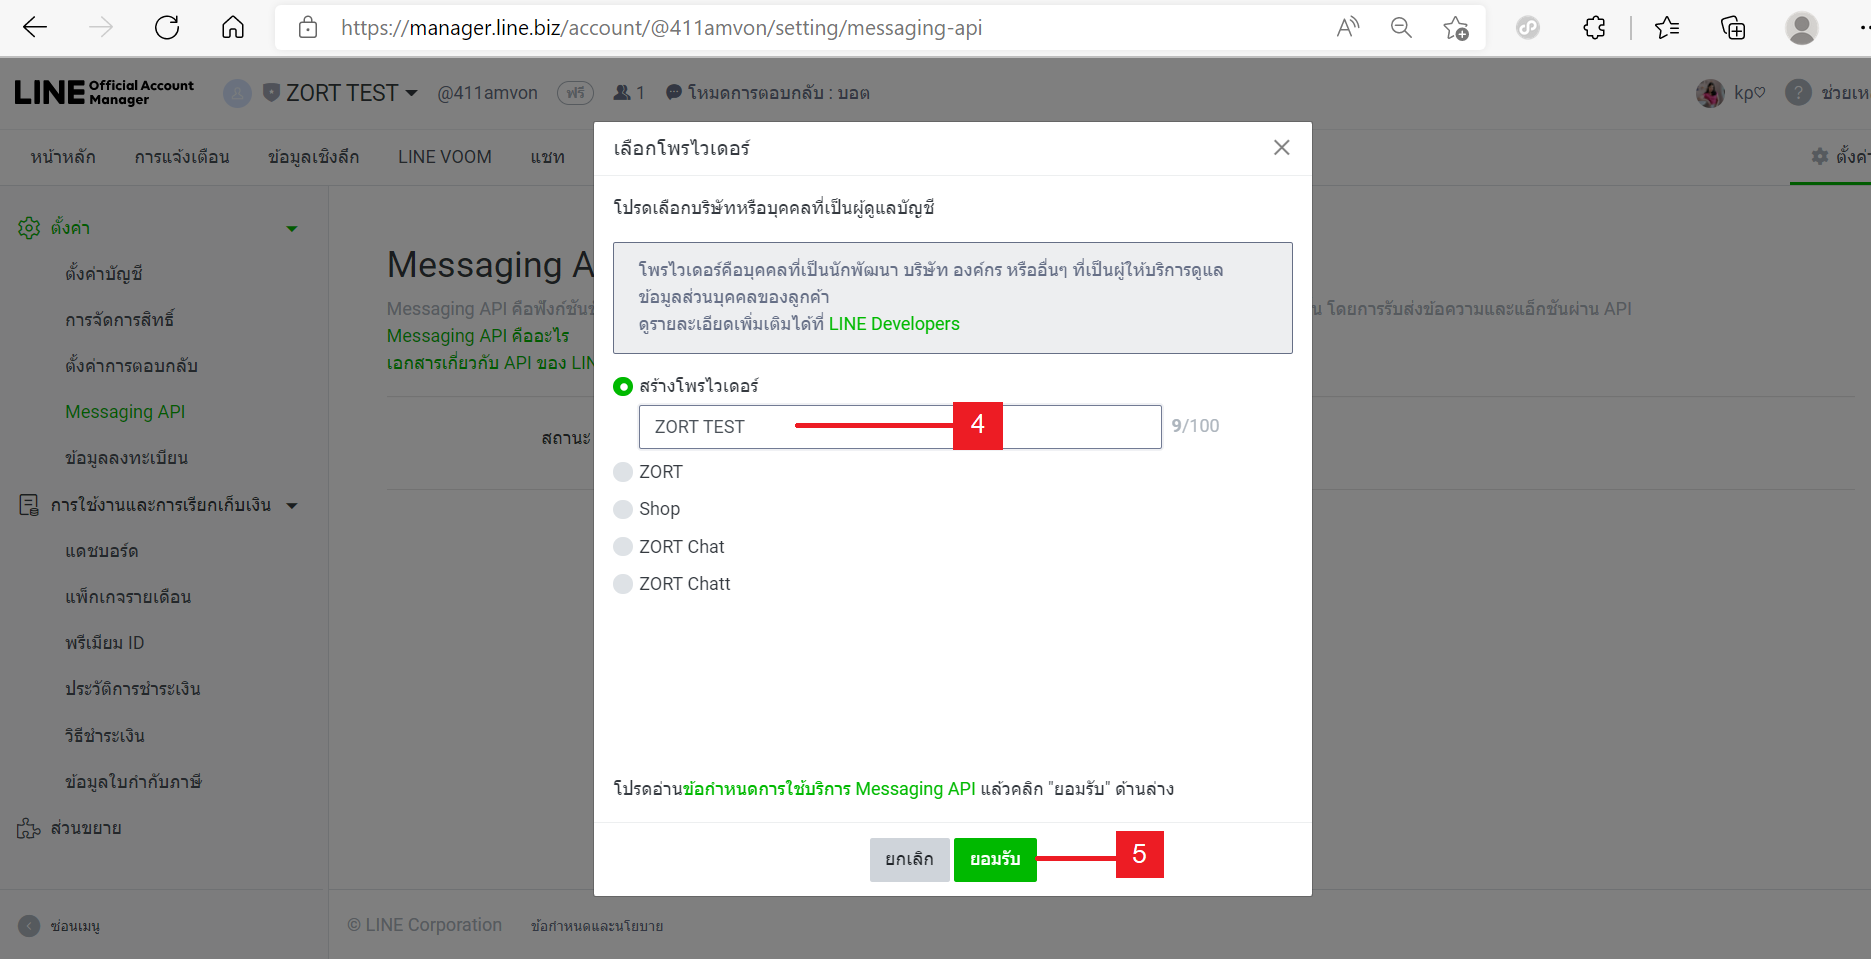The image size is (1871, 959).
Task: Select the ZORT Chatt provider option
Action: [x=623, y=584]
